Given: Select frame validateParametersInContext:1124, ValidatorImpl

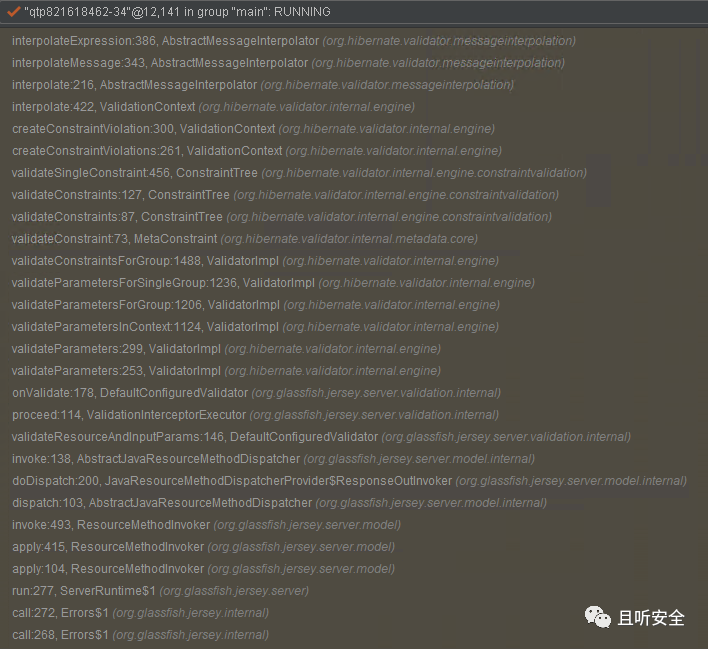Looking at the screenshot, I should [256, 327].
